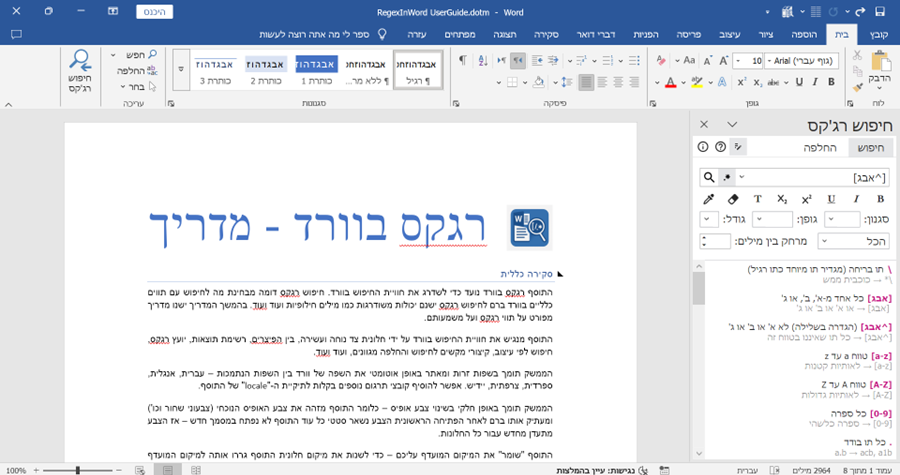Screen dimensions: 900x475
Task: Open the גודל (Size) dropdown in regex pane
Action: [708, 219]
